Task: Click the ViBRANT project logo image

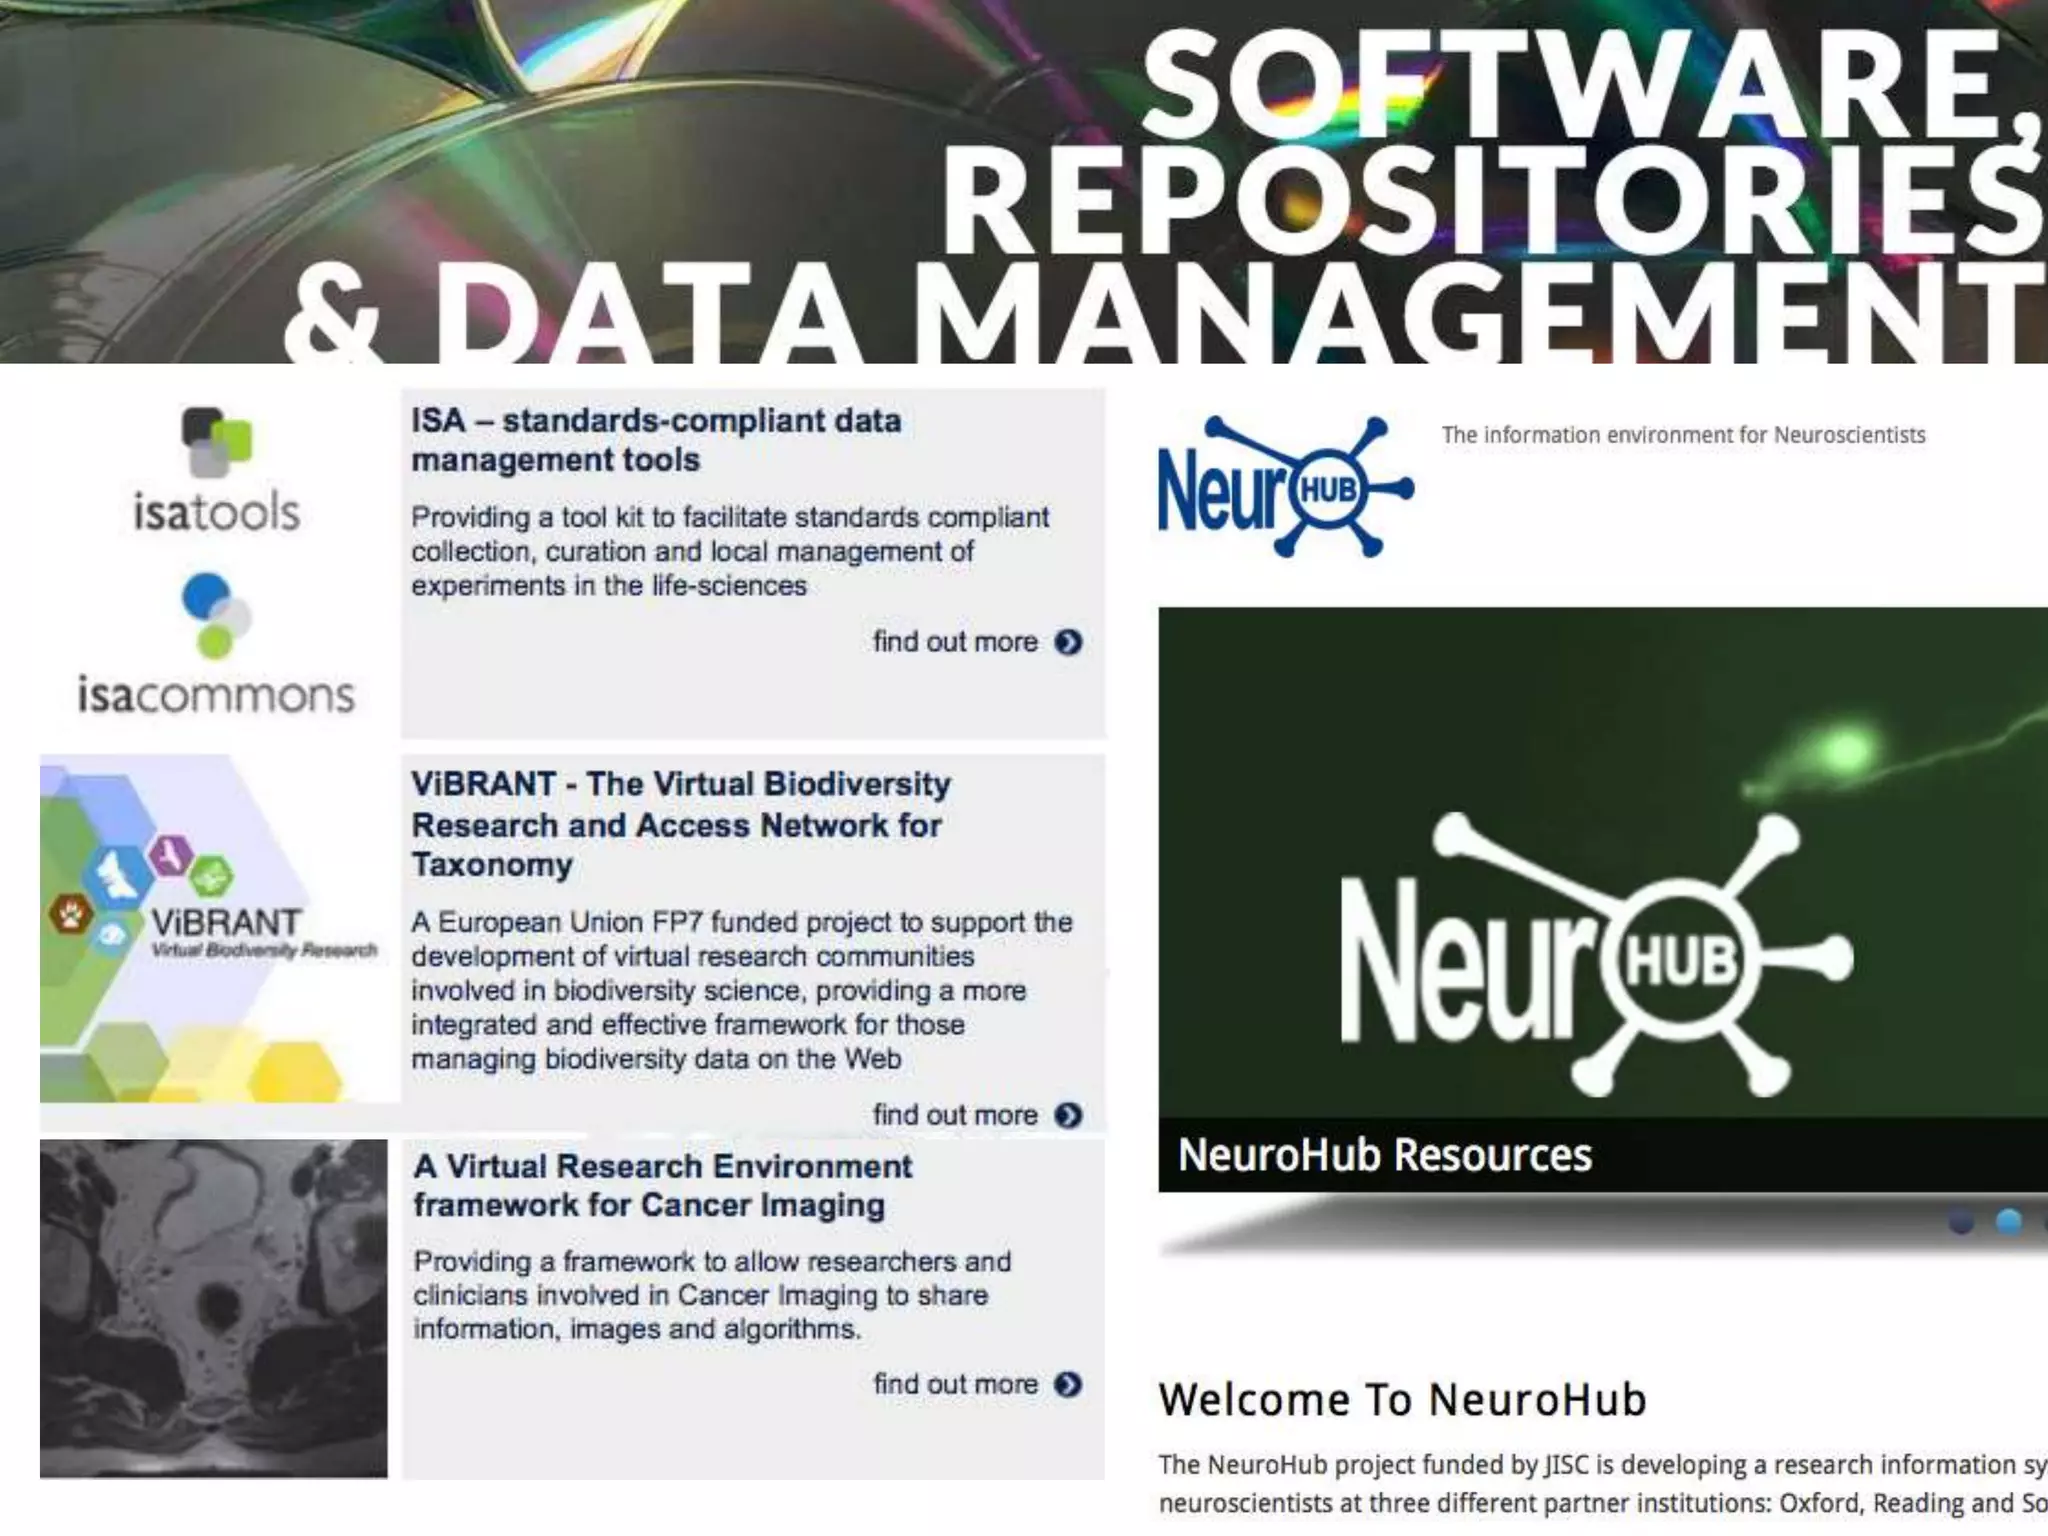Action: (218, 929)
